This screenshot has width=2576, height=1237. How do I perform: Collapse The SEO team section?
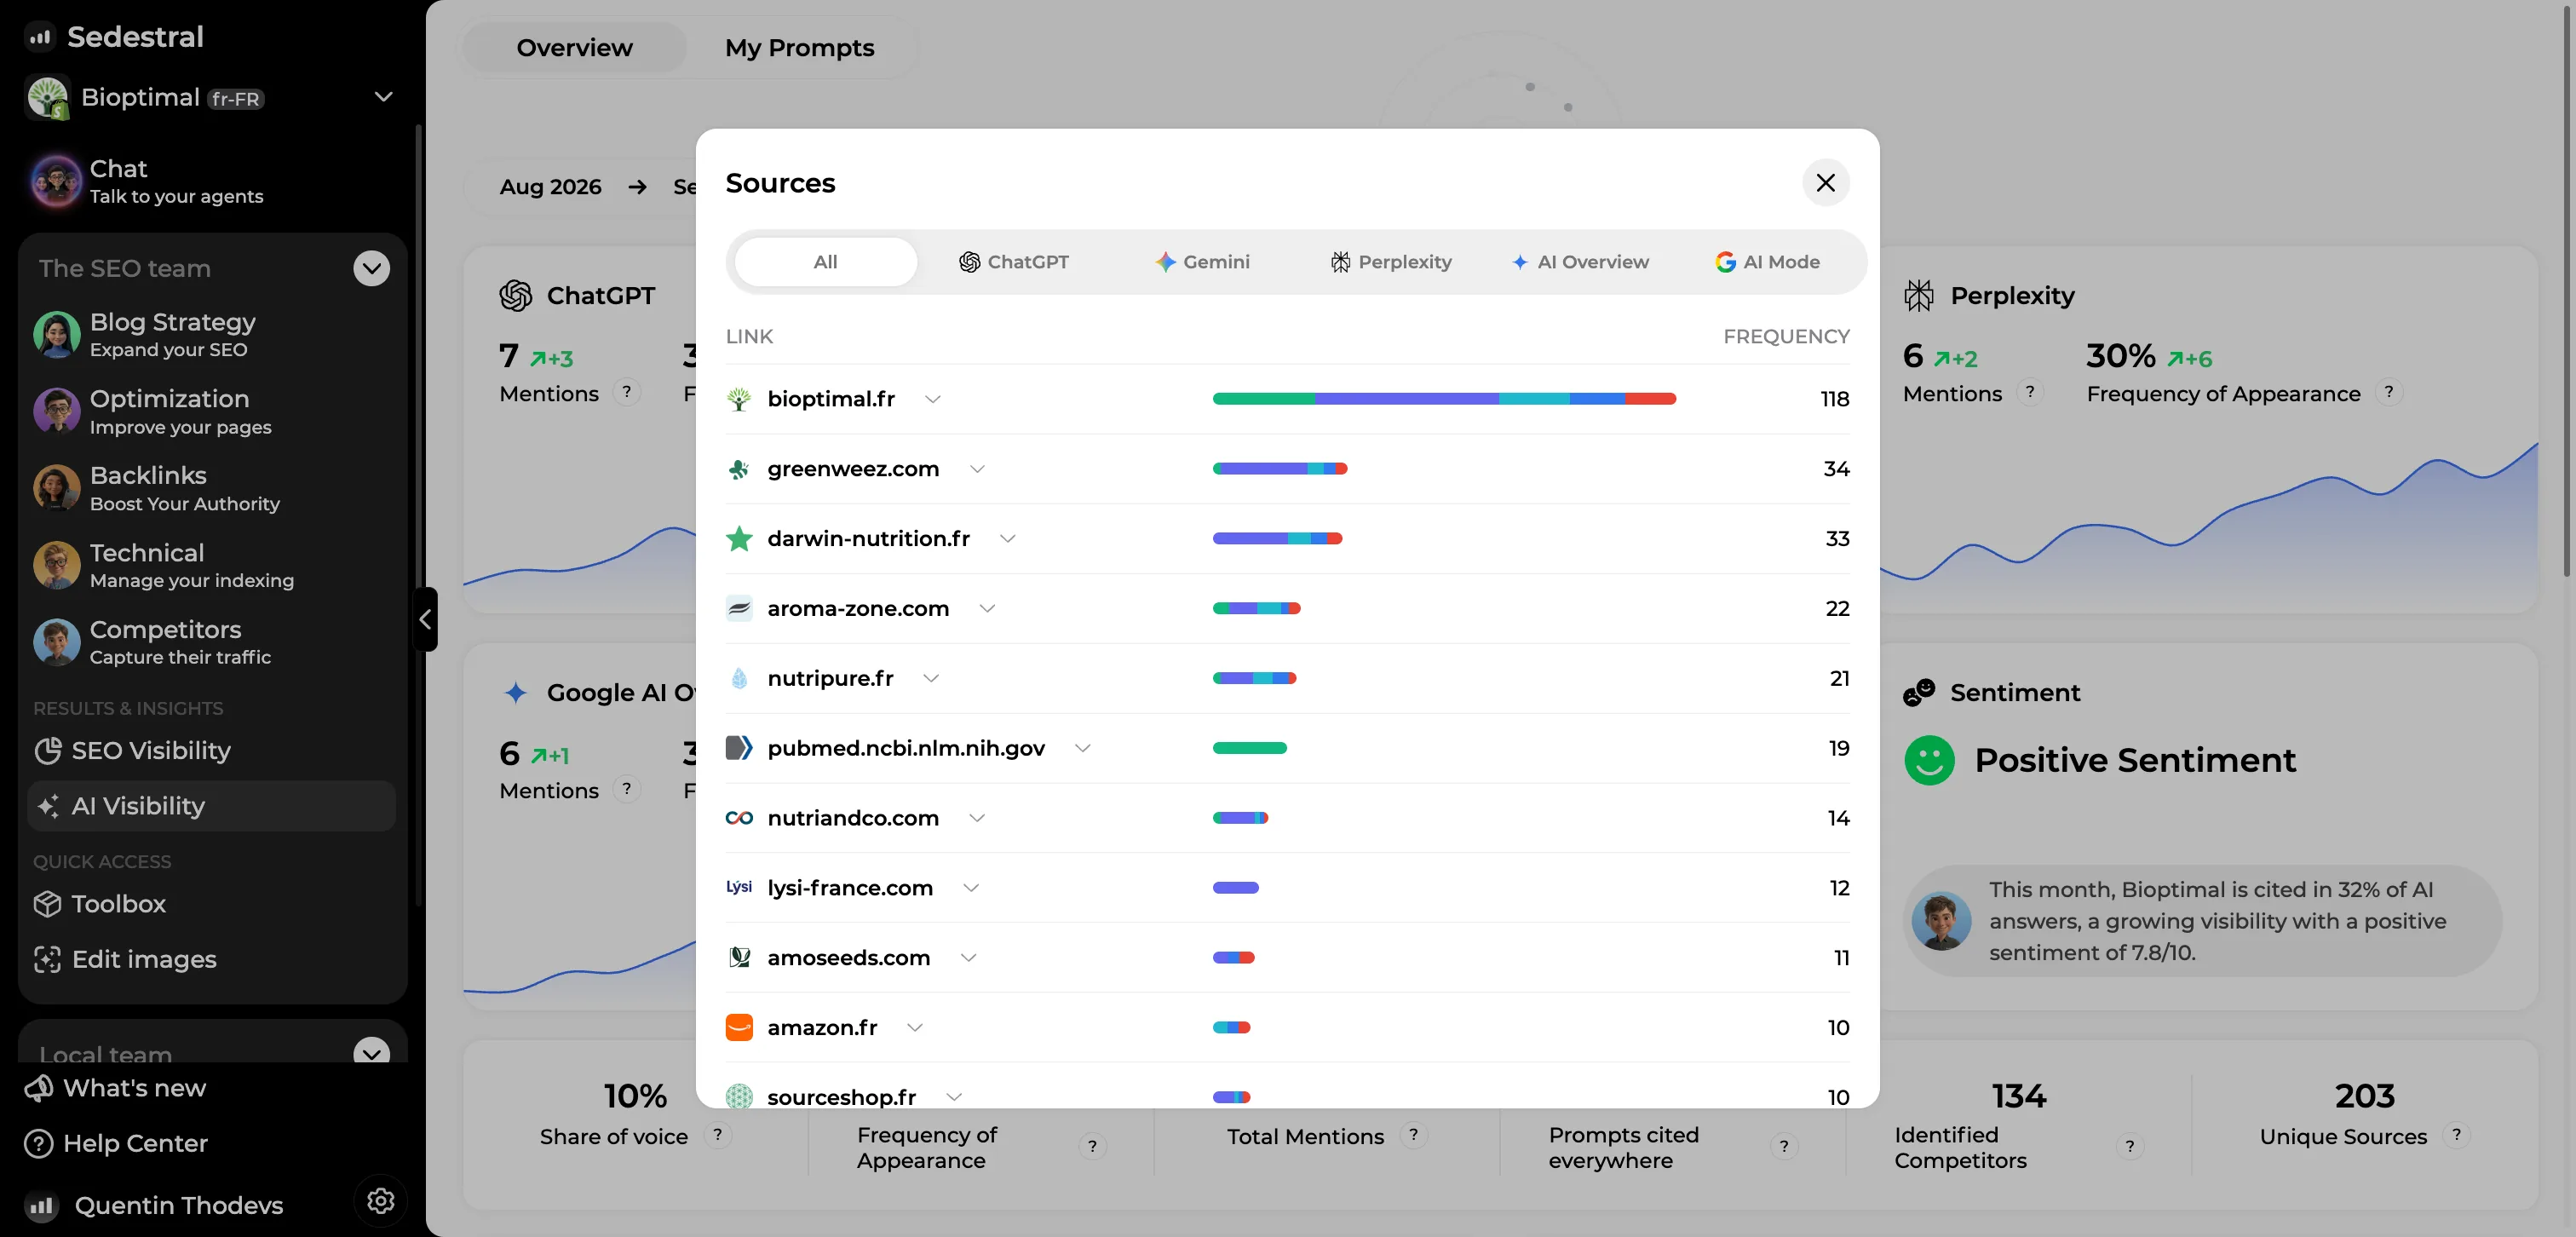[x=372, y=268]
